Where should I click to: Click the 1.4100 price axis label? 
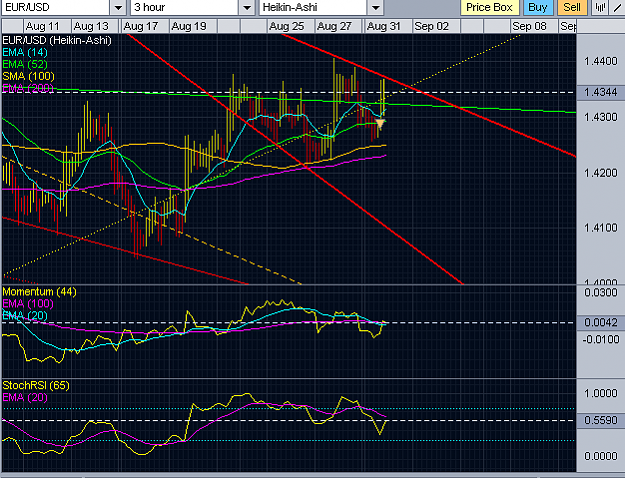click(x=600, y=228)
